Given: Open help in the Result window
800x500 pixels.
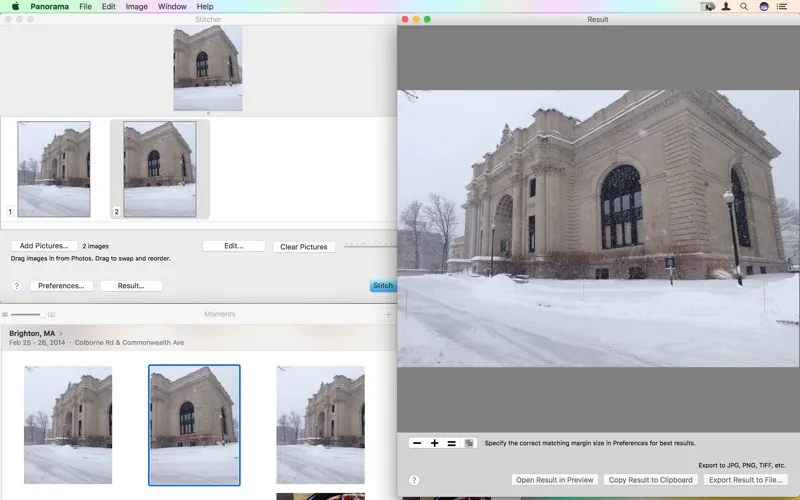Looking at the screenshot, I should coord(414,480).
